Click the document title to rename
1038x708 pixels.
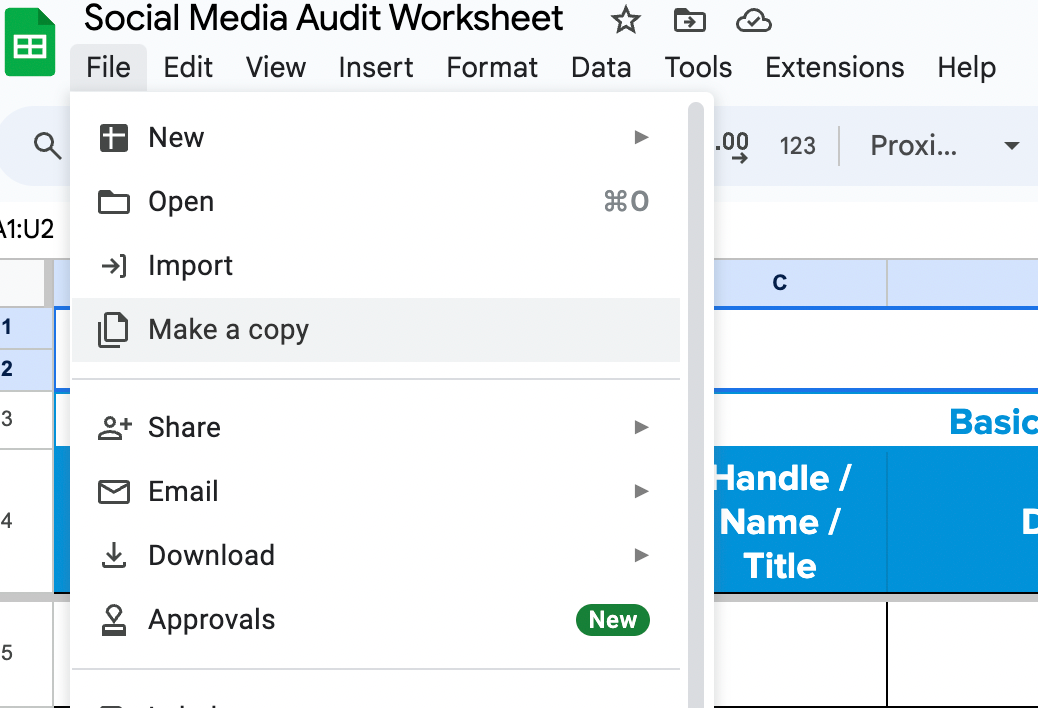point(324,19)
